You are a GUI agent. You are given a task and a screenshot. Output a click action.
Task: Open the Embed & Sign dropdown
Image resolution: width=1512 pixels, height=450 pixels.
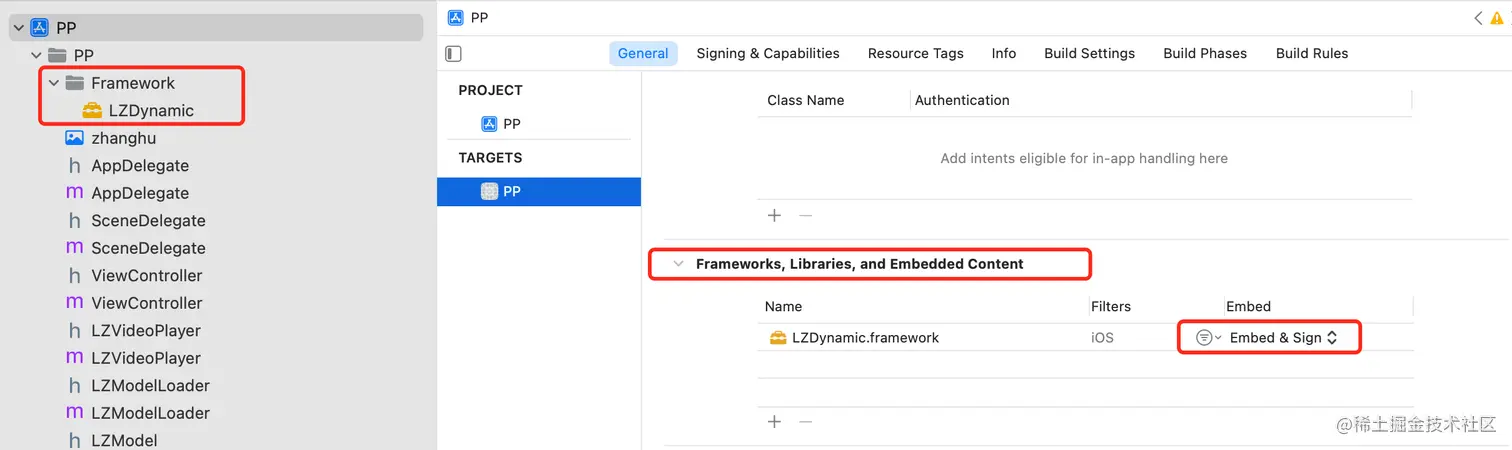click(1283, 338)
